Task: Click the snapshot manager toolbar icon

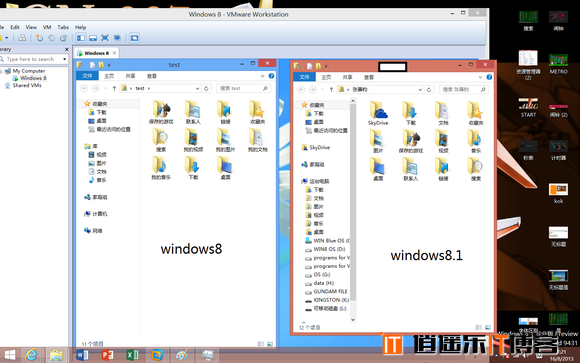Action: [x=64, y=38]
